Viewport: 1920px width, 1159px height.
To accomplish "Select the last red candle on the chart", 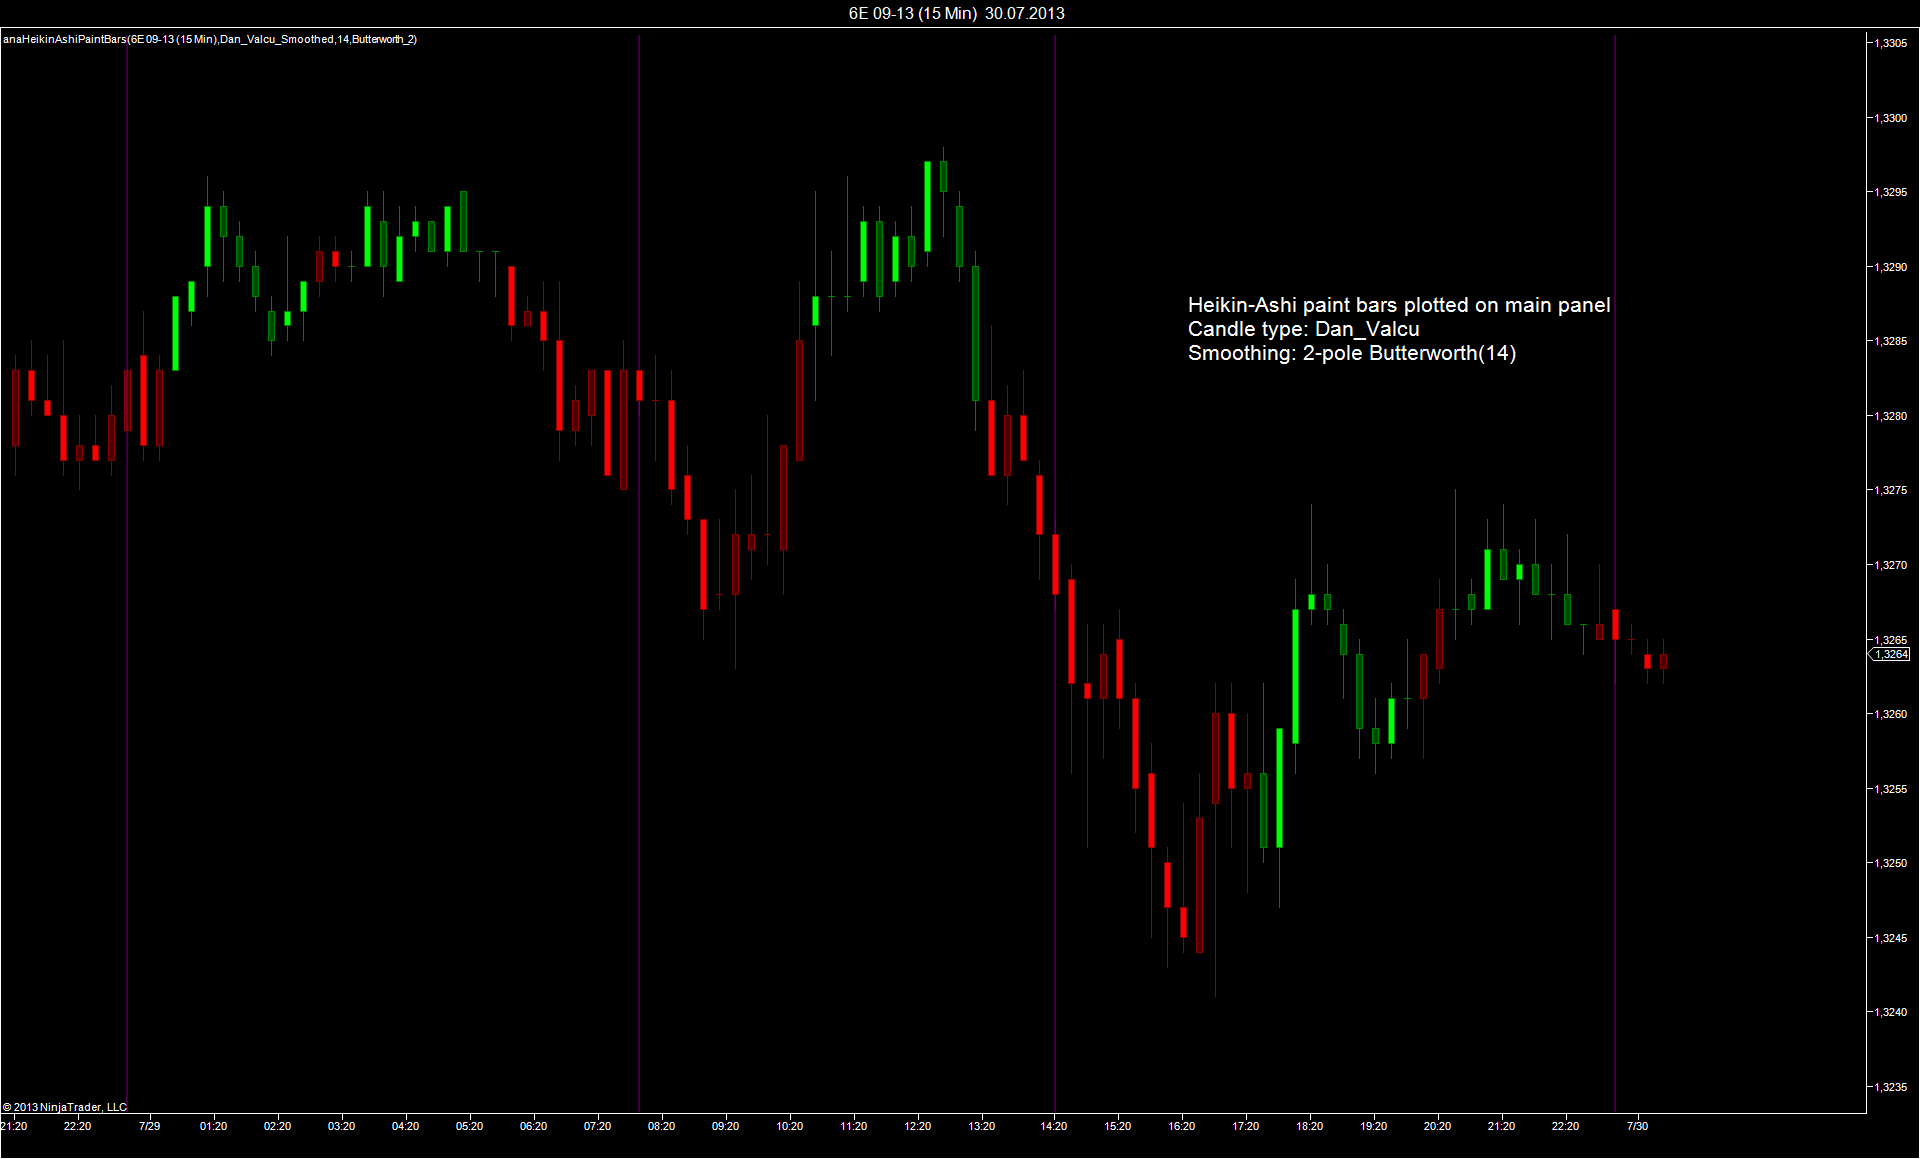I will pos(1663,661).
